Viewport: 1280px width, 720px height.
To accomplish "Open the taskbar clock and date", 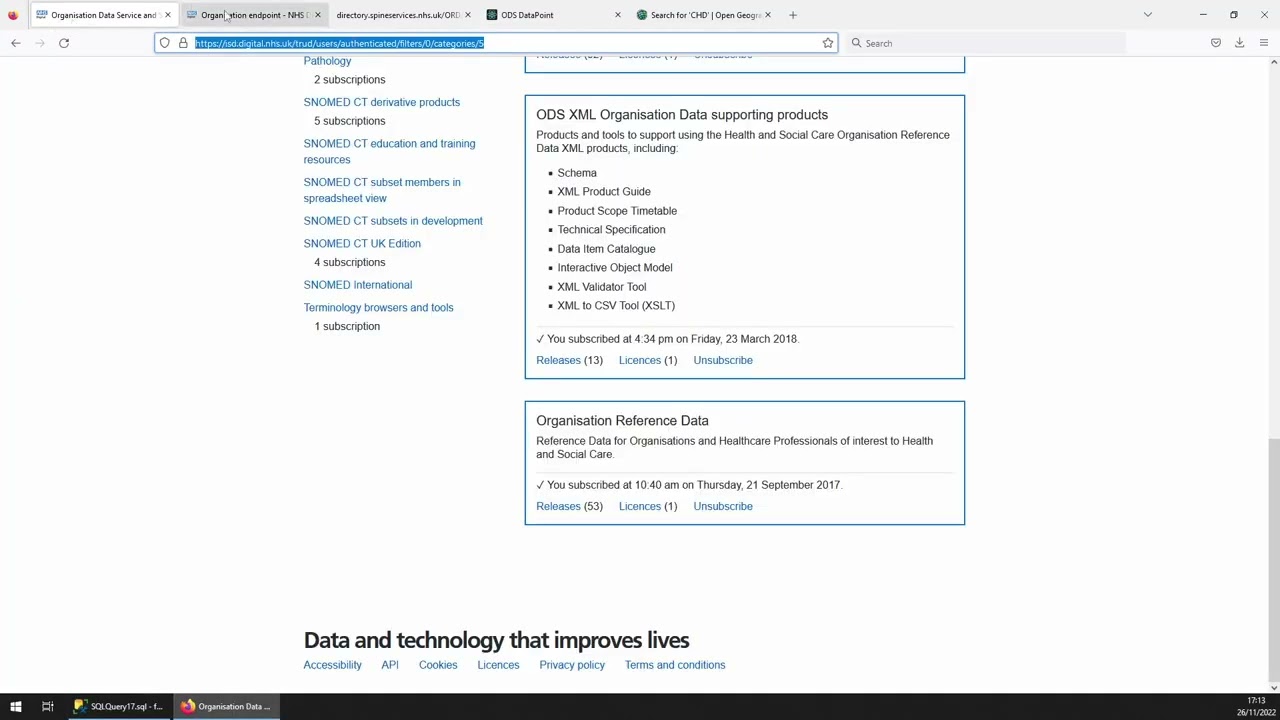I will (x=1256, y=707).
